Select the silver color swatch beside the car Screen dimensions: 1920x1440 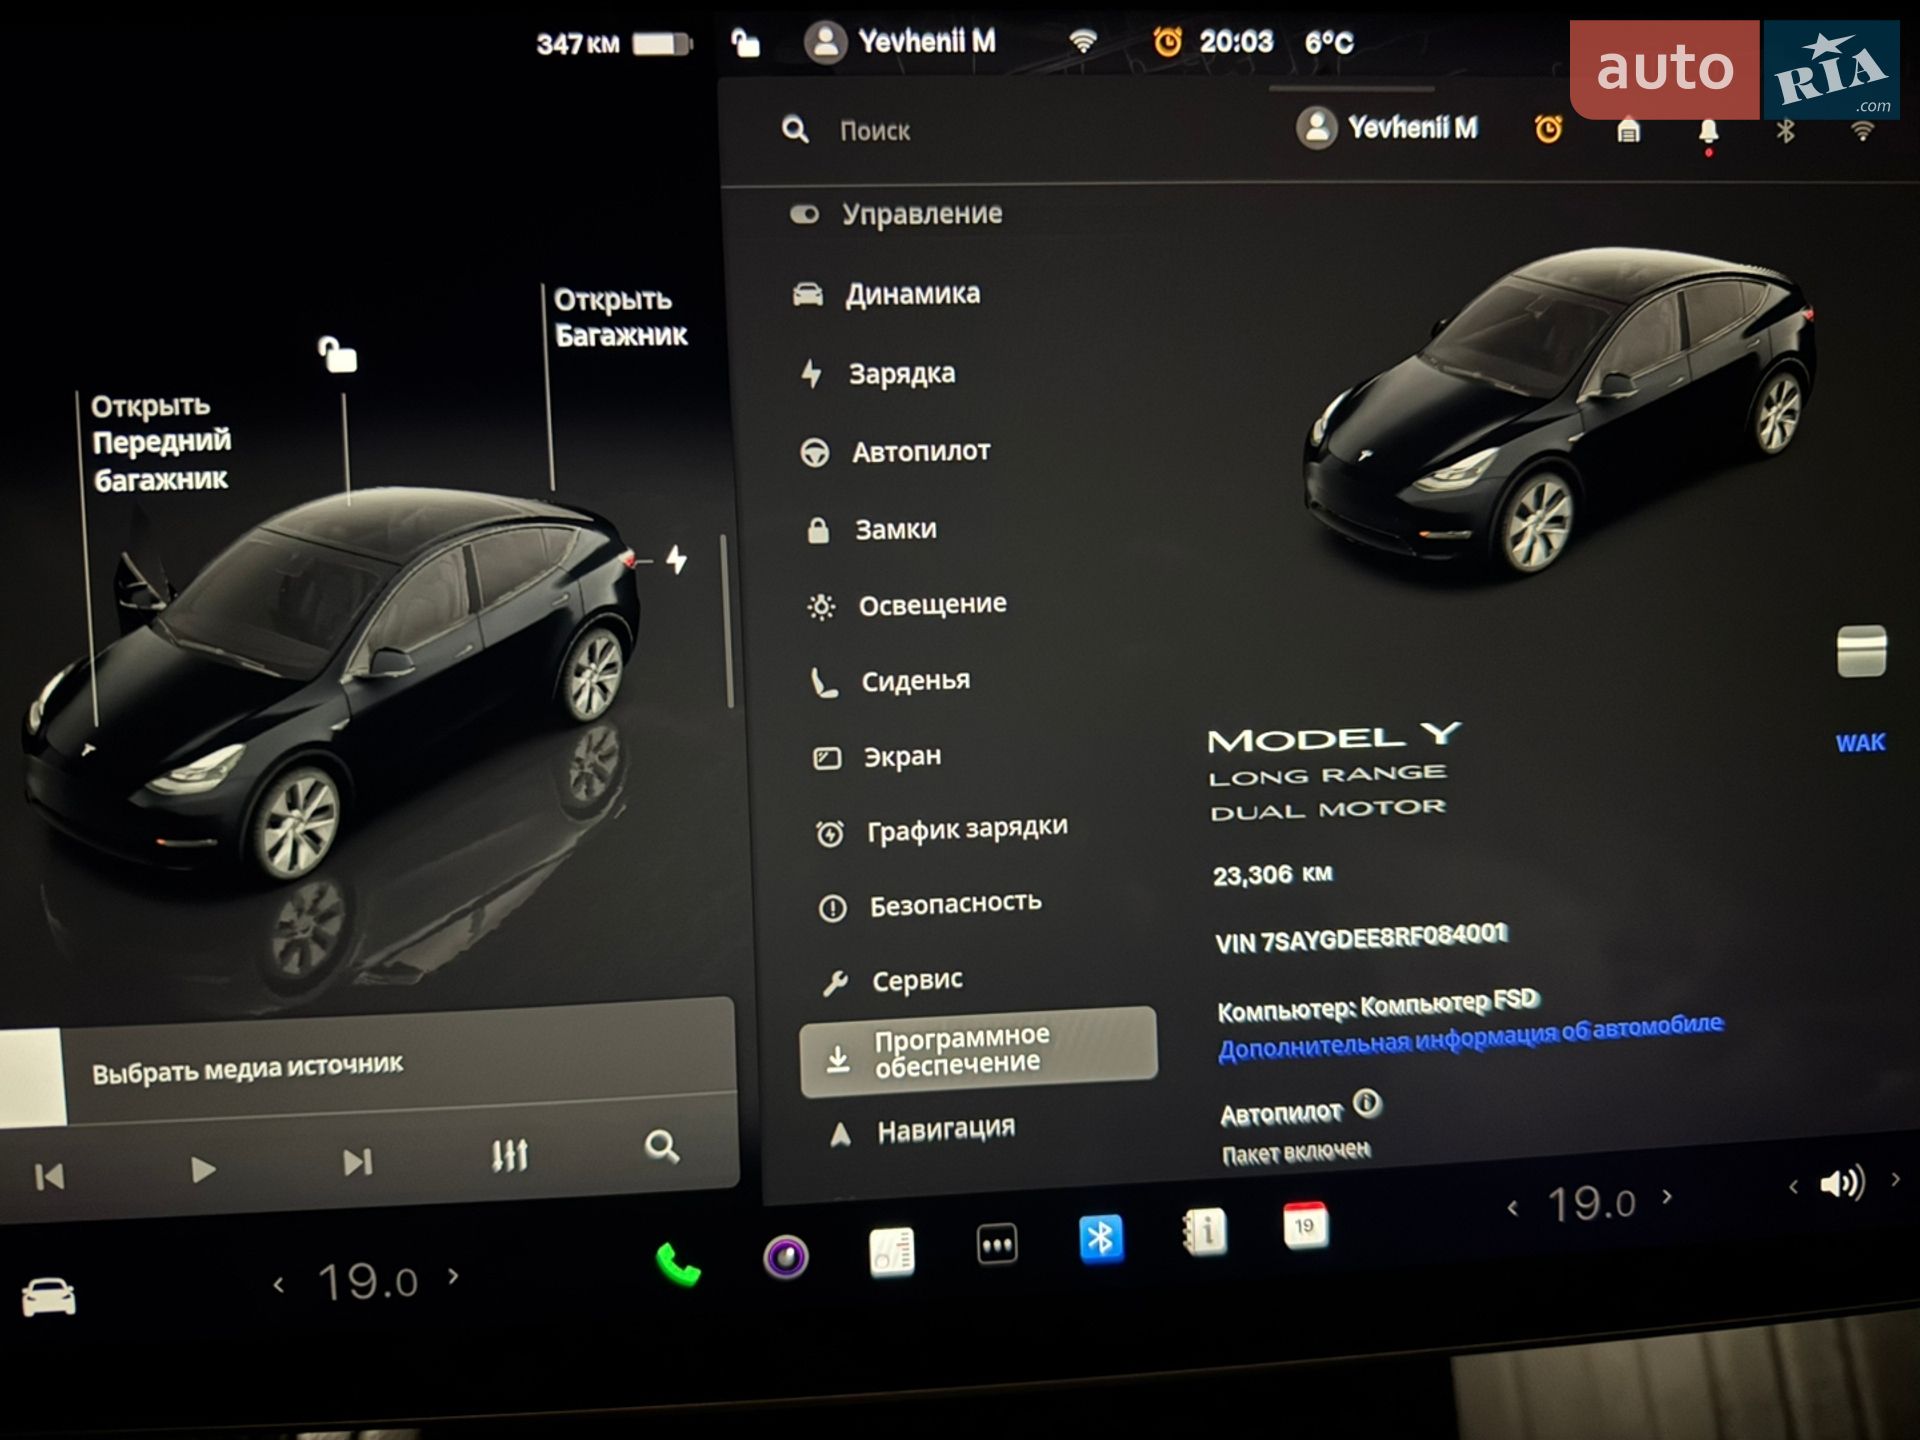(x=1861, y=652)
